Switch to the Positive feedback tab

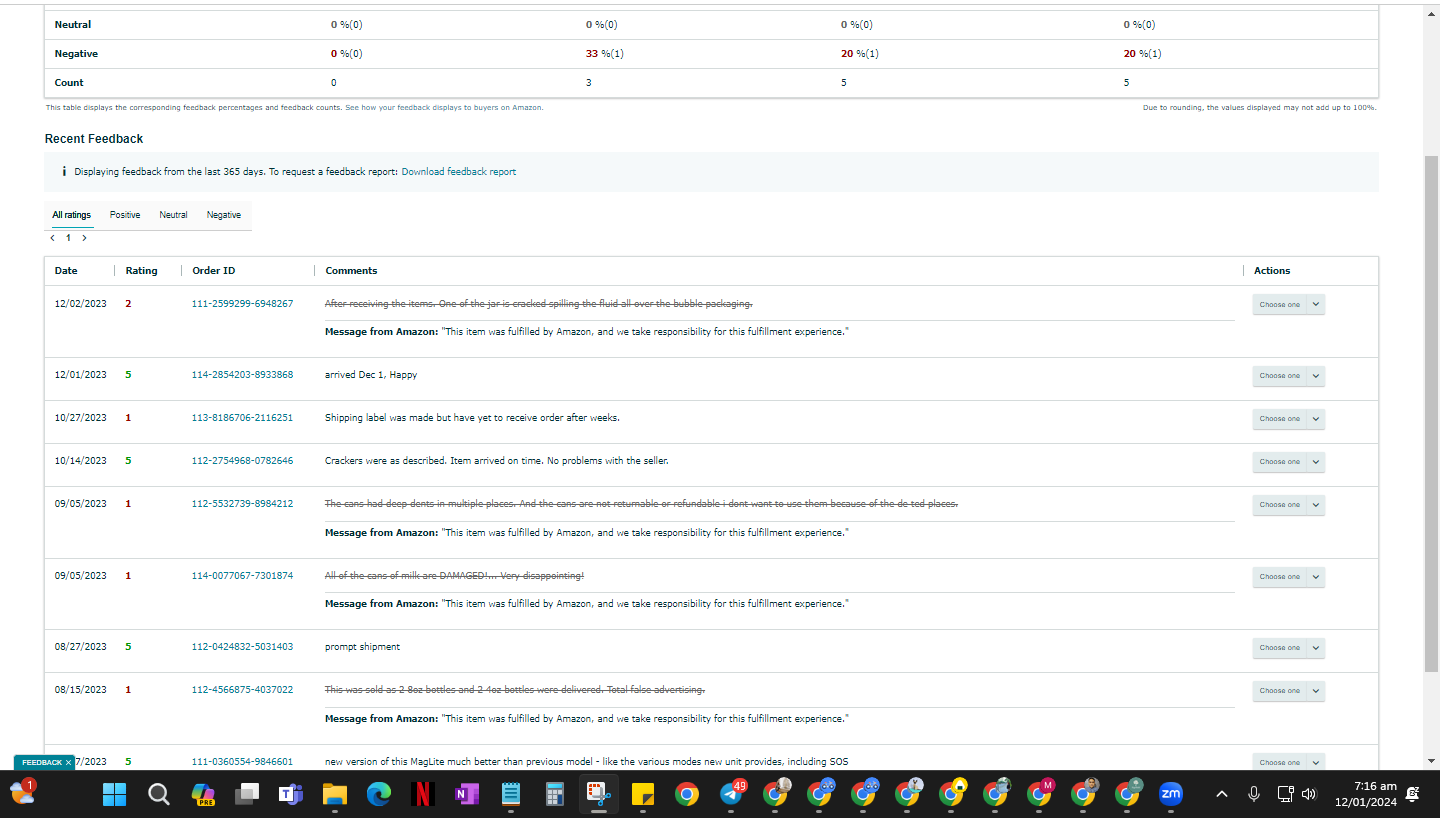click(x=125, y=215)
